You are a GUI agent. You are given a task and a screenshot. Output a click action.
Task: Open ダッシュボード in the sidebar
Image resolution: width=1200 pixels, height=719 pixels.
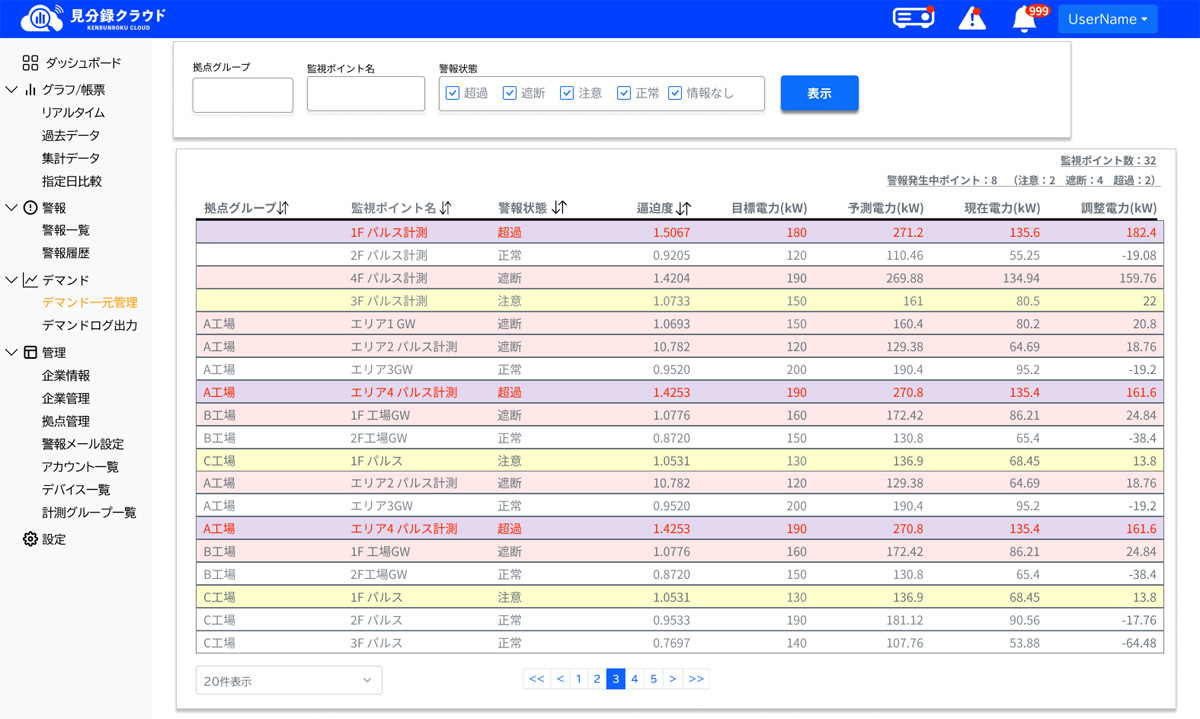point(82,63)
